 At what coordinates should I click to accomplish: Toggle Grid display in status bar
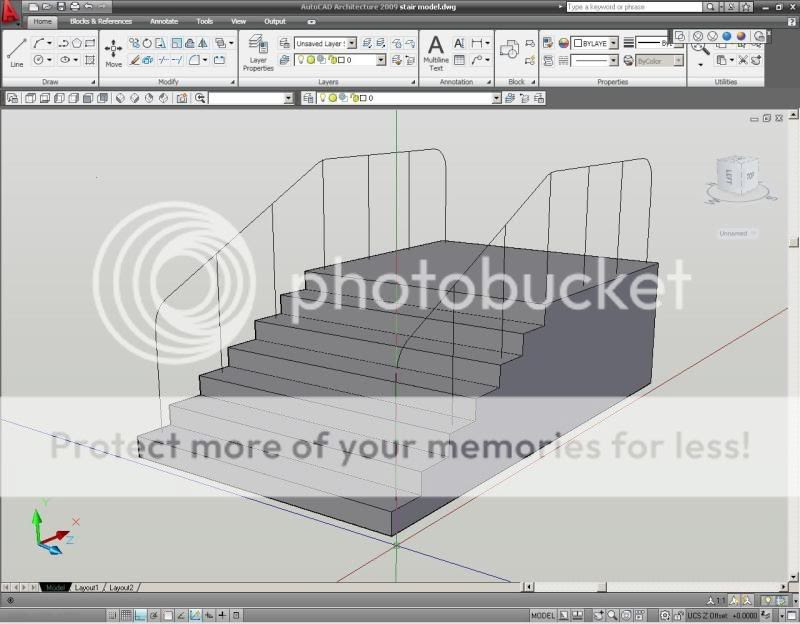(126, 615)
